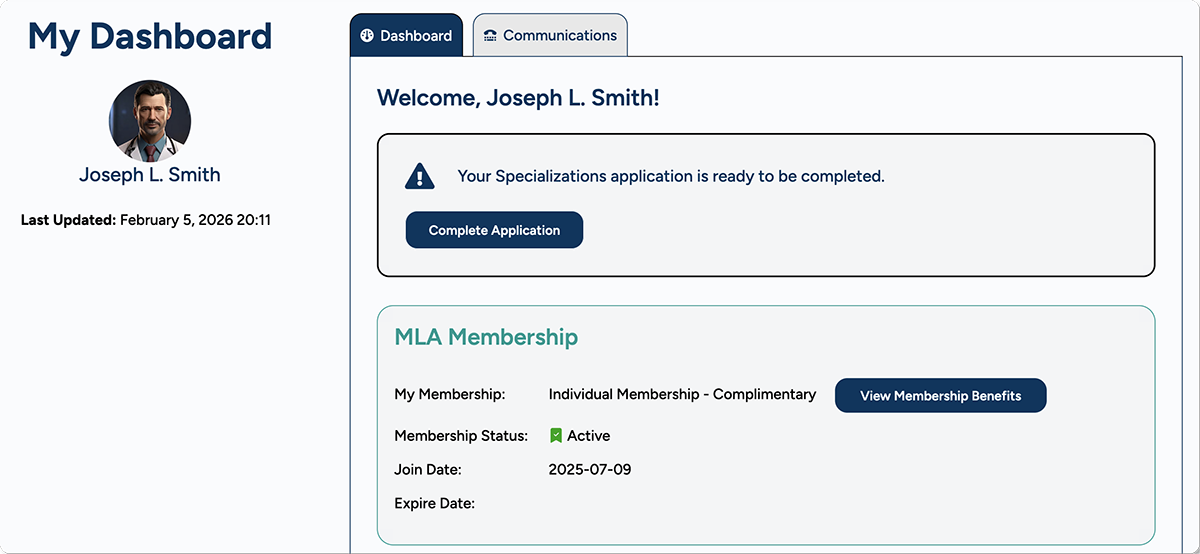
Task: Open View Membership Benefits
Action: (x=940, y=395)
